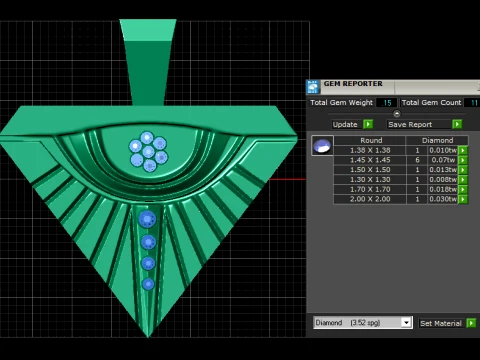The image size is (480, 360).
Task: Click the Update green arrow button
Action: 368,124
